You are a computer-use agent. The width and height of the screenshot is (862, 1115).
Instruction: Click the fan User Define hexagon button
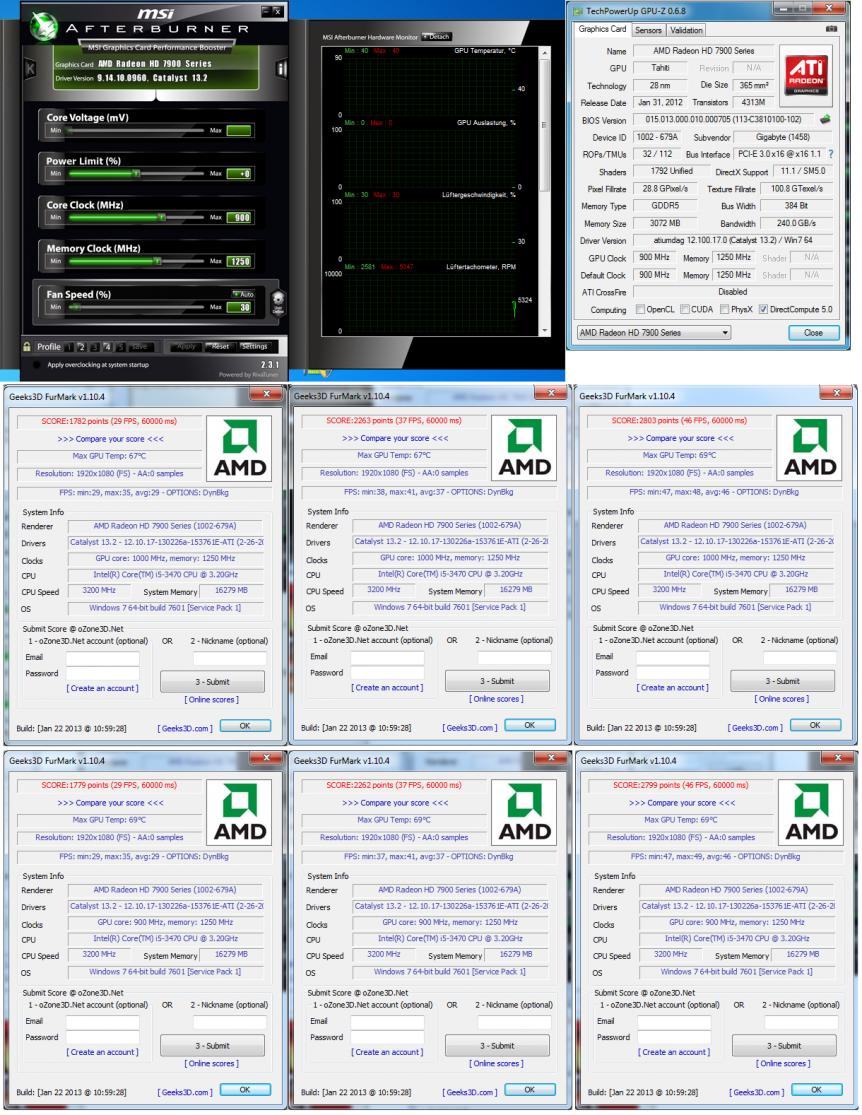point(278,302)
